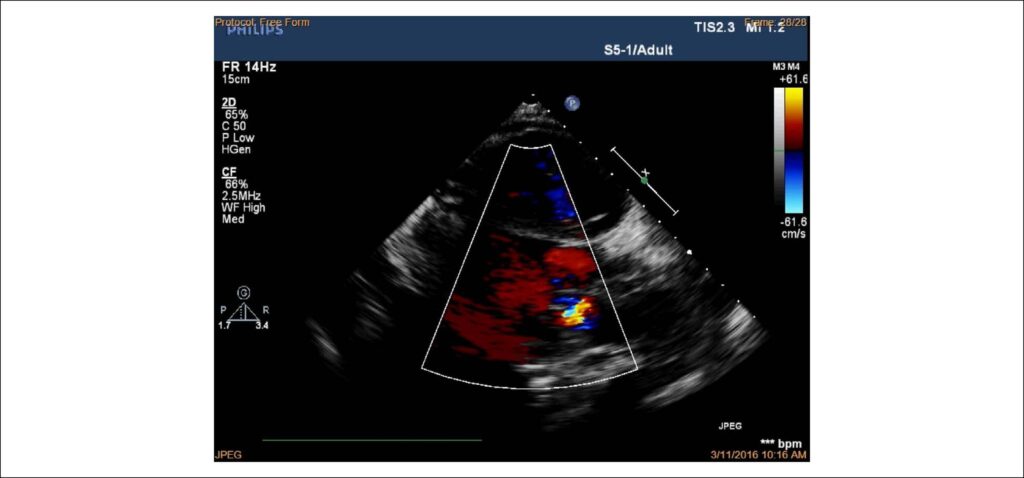Click the circled G icon
The height and width of the screenshot is (478, 1024).
(x=244, y=293)
